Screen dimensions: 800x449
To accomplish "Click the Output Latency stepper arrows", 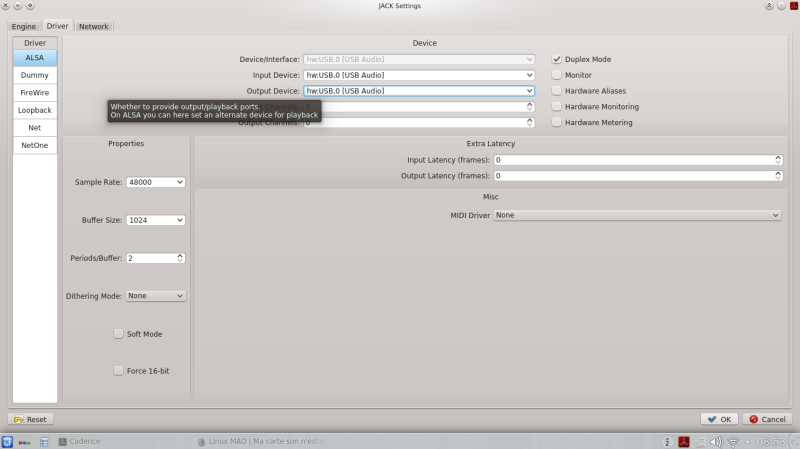I will (x=778, y=176).
